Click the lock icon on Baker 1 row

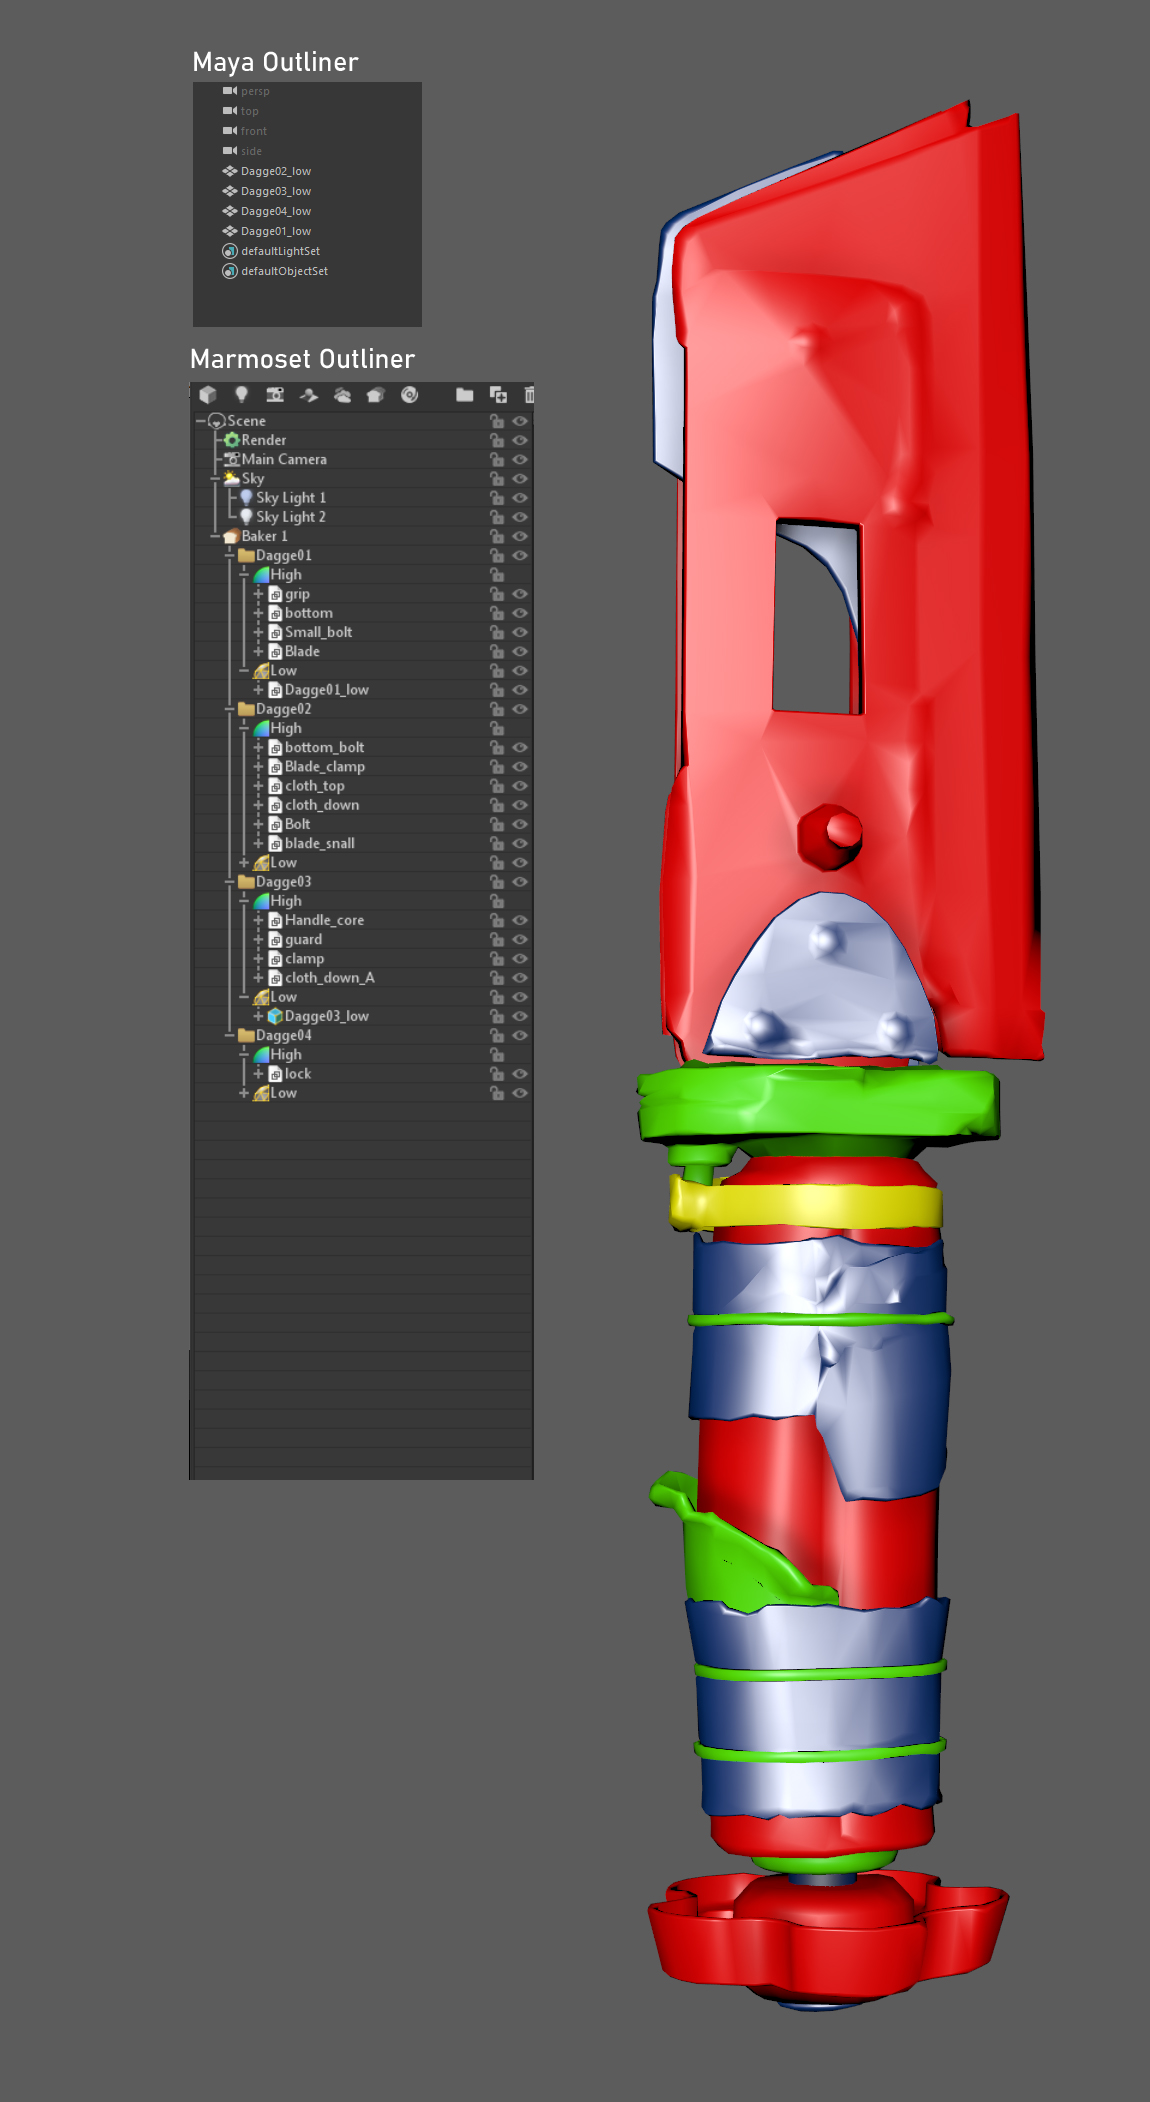coord(496,536)
